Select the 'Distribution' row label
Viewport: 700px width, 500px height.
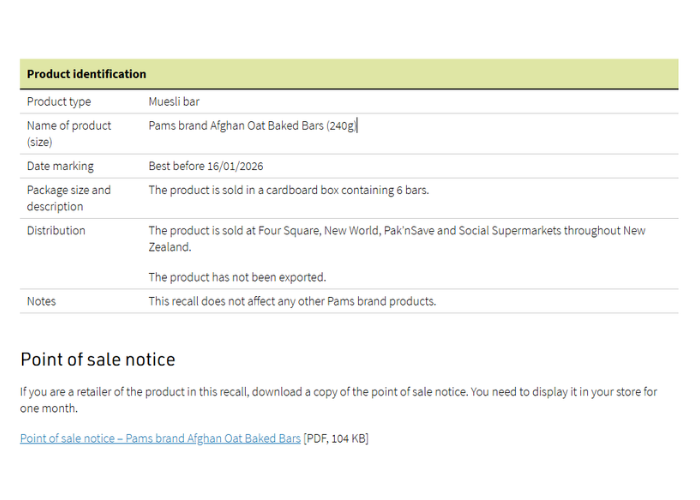(x=56, y=230)
